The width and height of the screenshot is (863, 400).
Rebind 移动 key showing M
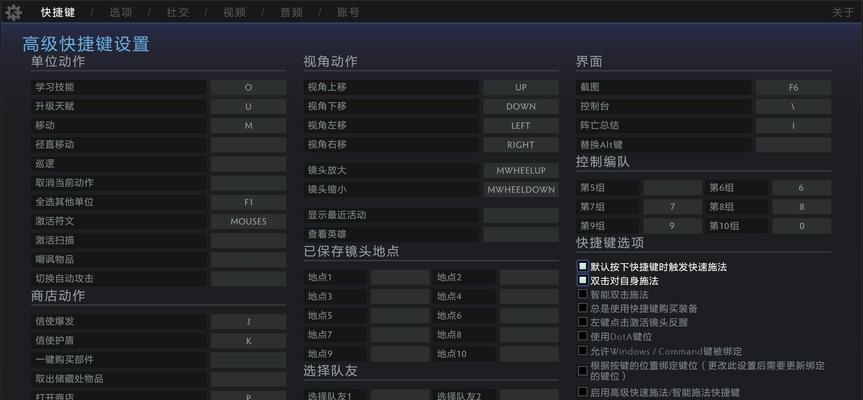[248, 125]
